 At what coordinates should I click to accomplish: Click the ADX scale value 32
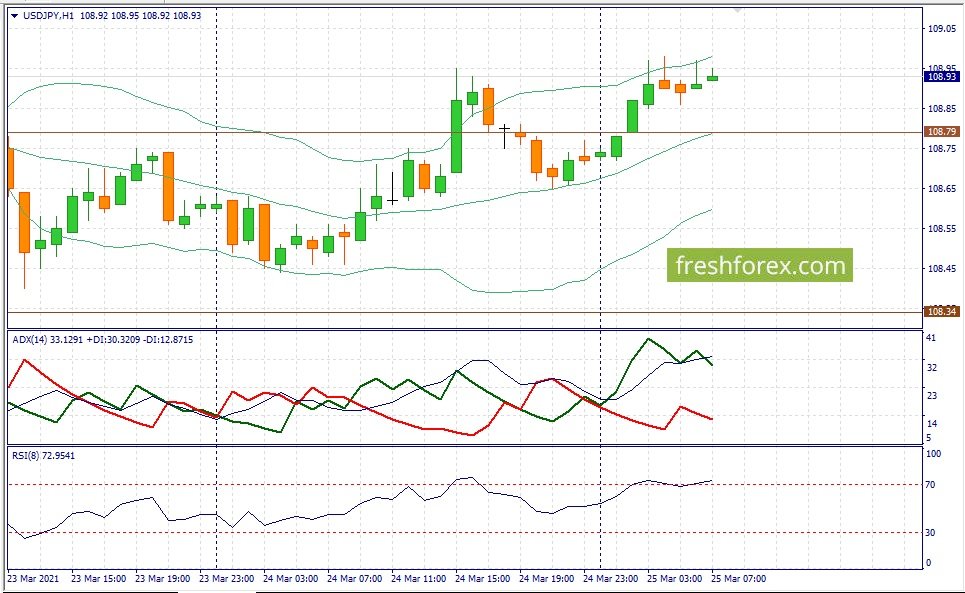tap(931, 367)
